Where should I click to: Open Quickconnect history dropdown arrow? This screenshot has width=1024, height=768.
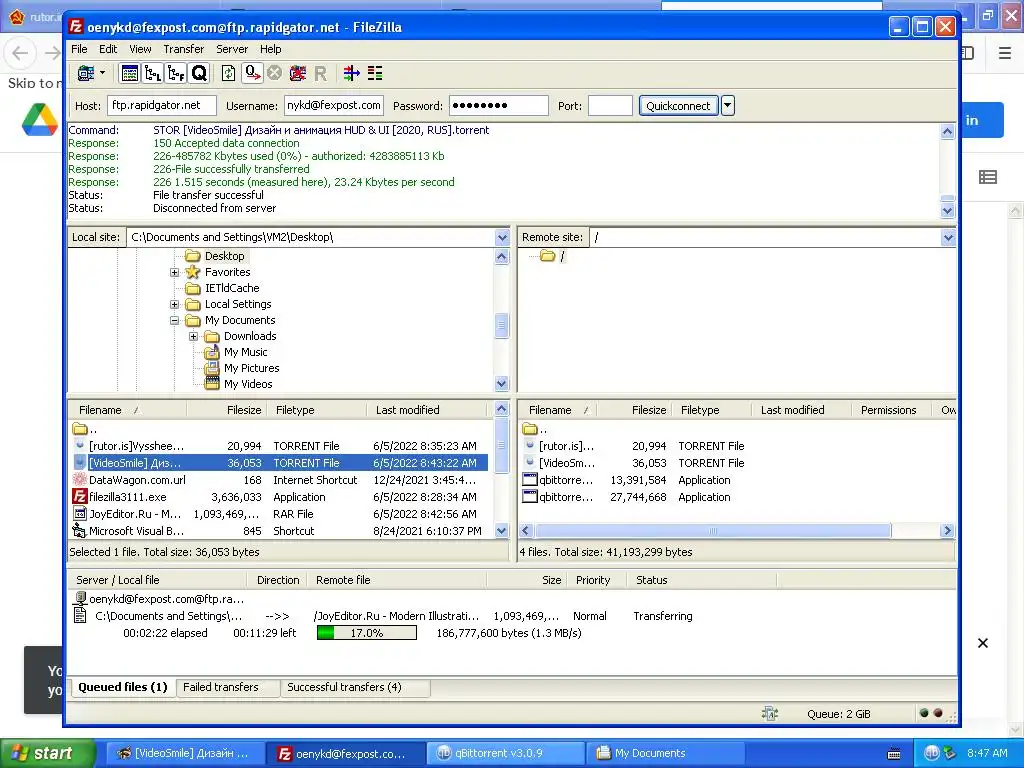728,106
